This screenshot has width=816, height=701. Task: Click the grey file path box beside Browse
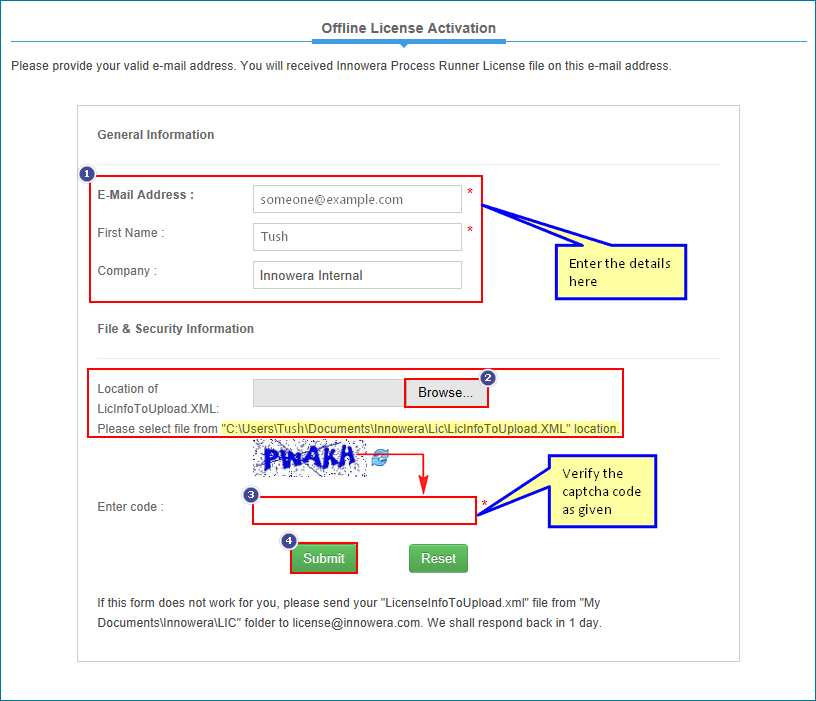pos(329,393)
